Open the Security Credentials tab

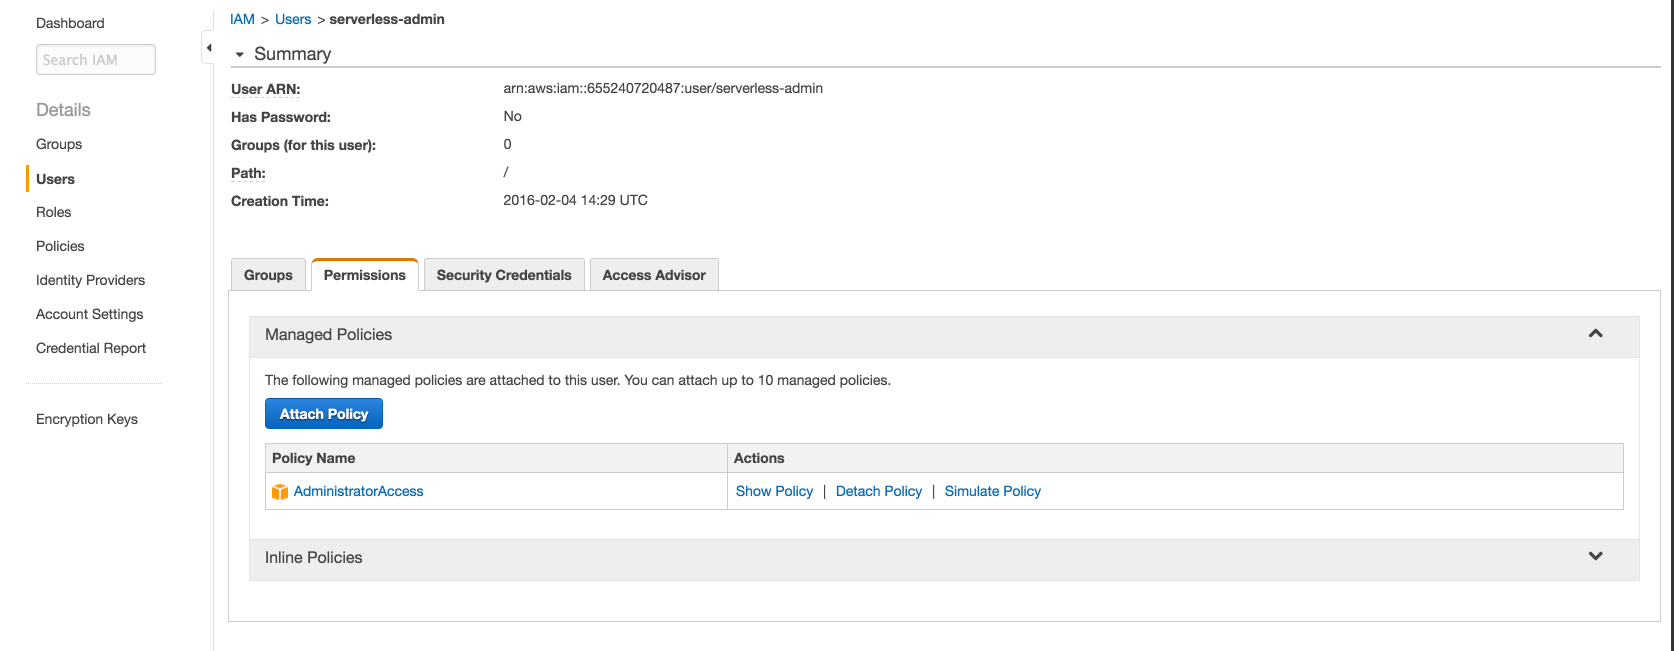click(504, 275)
